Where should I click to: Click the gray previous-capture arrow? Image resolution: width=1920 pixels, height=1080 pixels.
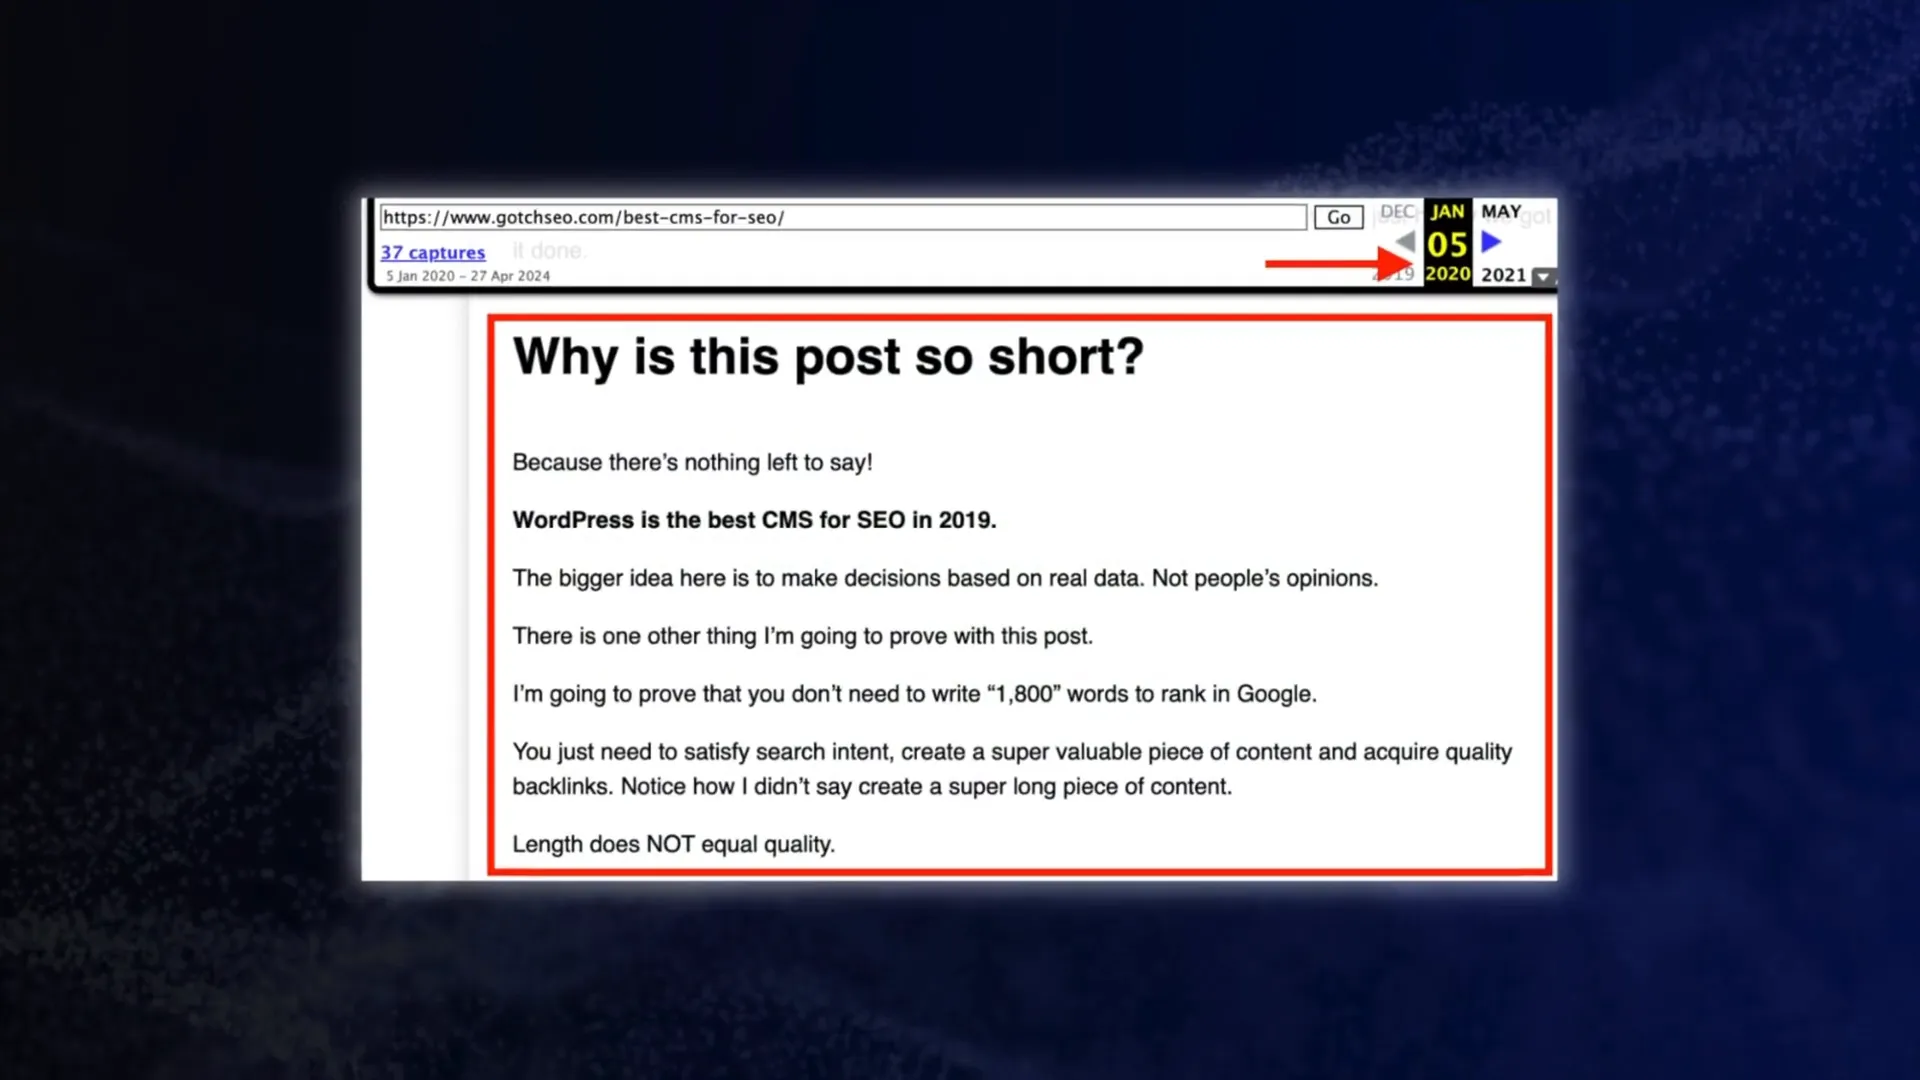click(x=1404, y=241)
